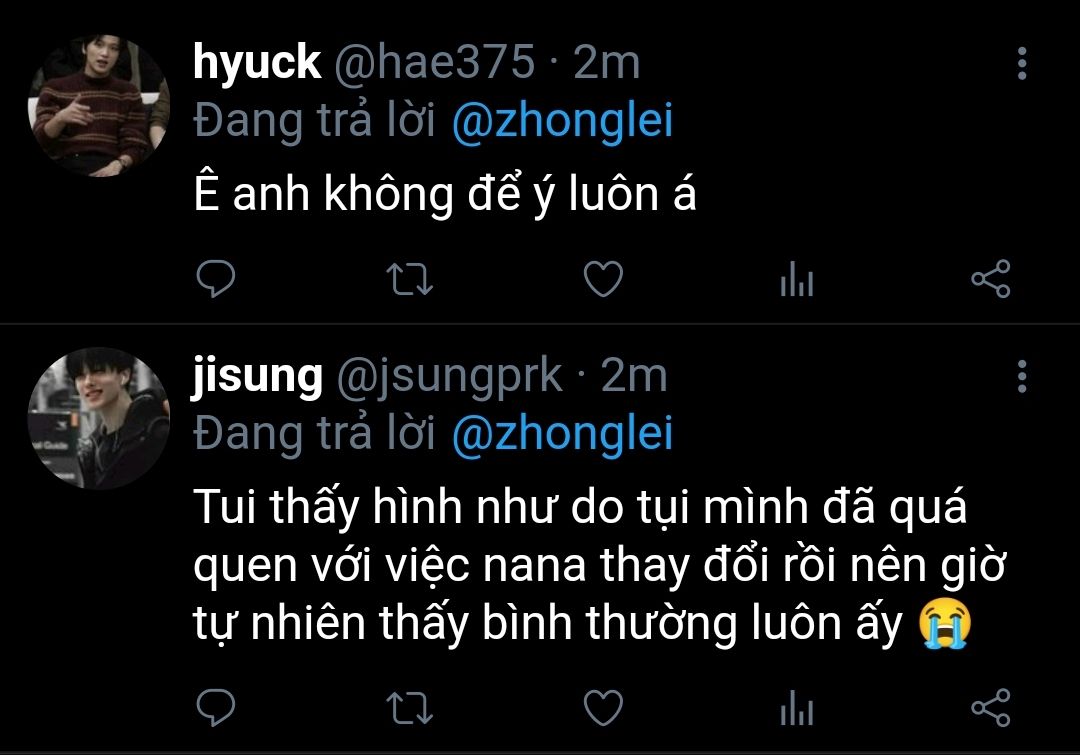The width and height of the screenshot is (1080, 755).
Task: Open hyuck's profile picture
Action: click(98, 106)
